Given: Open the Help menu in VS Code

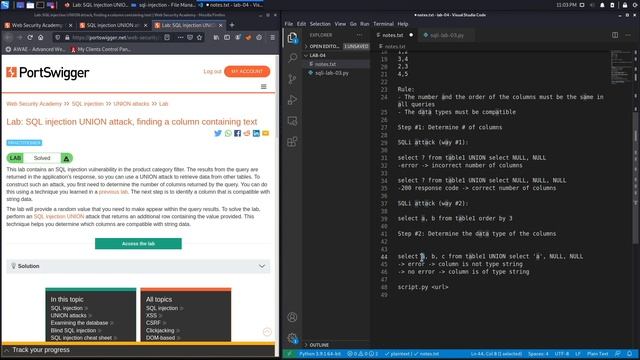Looking at the screenshot, I should pos(402,24).
